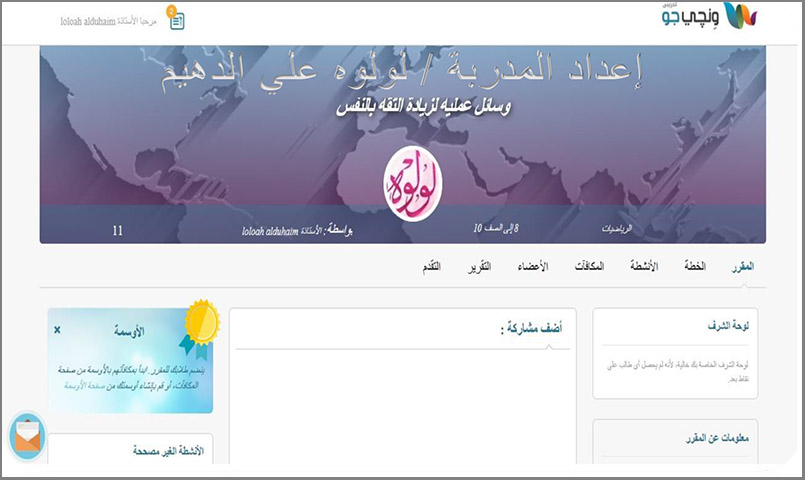Open the mail envelope floating icon
This screenshot has height=480, width=805.
coord(27,436)
